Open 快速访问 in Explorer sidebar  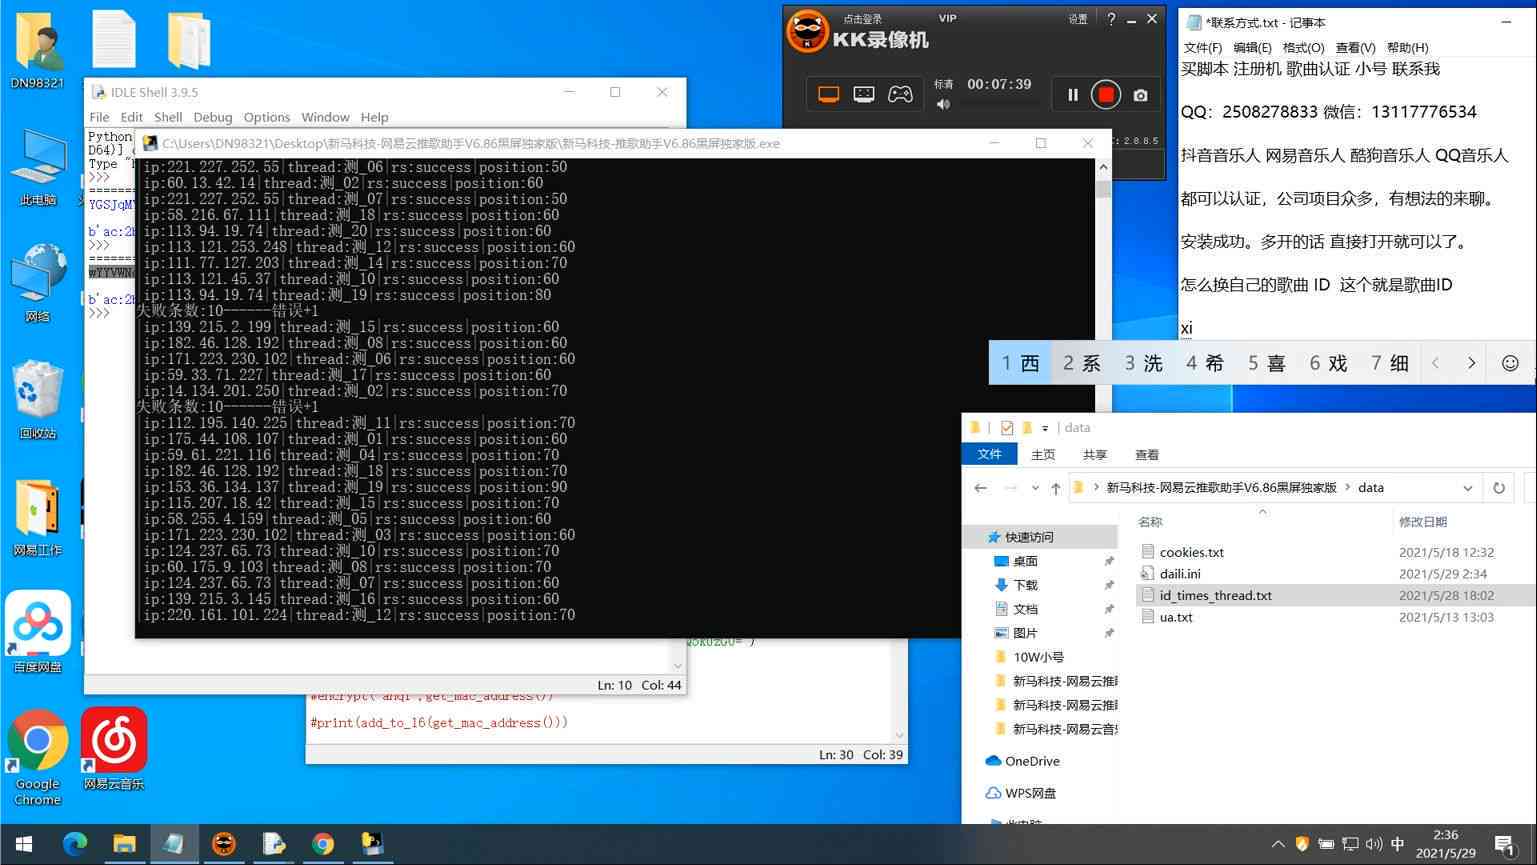[1028, 537]
